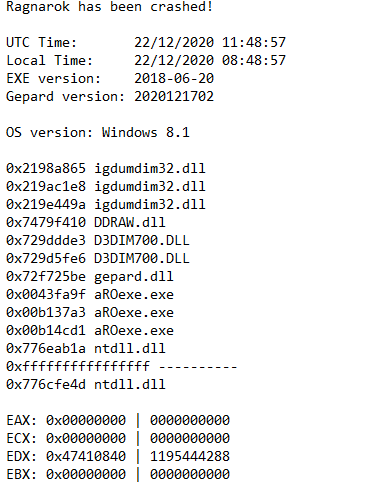
Task: Click the D3DIM700.DLL entry at 0x729d5fe6
Action: 98,258
